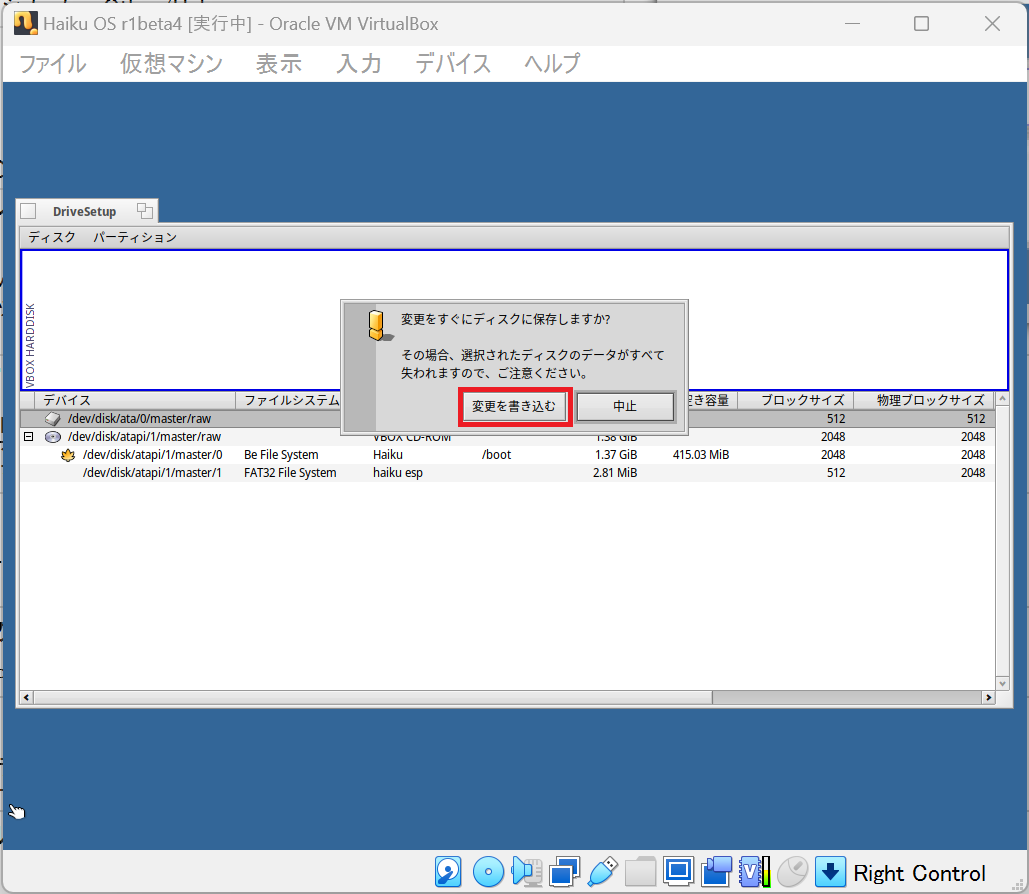Open the ディスク menu in DriveSetup

pyautogui.click(x=52, y=237)
